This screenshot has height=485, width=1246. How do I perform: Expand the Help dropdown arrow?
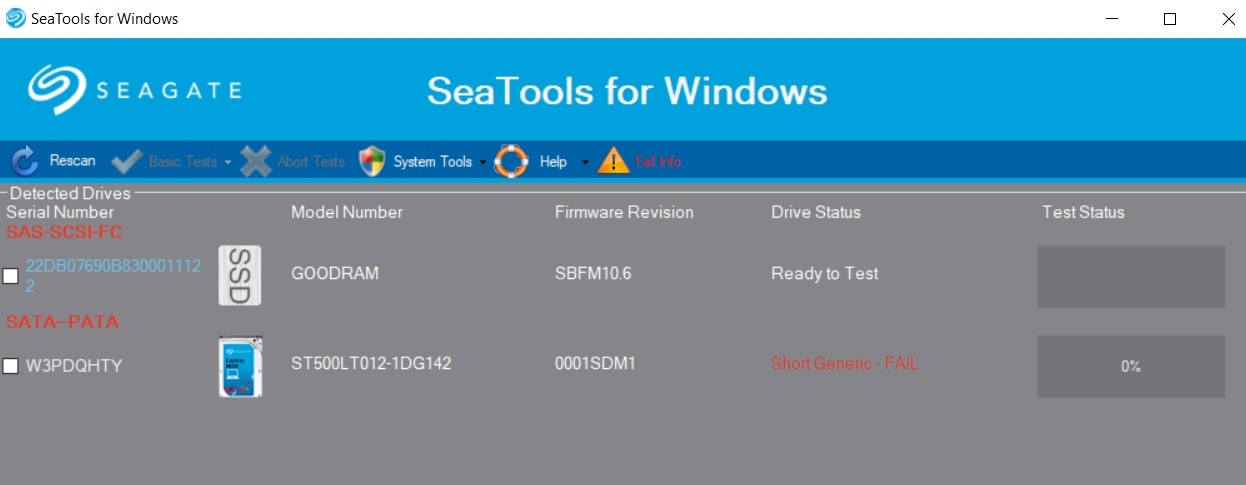585,162
